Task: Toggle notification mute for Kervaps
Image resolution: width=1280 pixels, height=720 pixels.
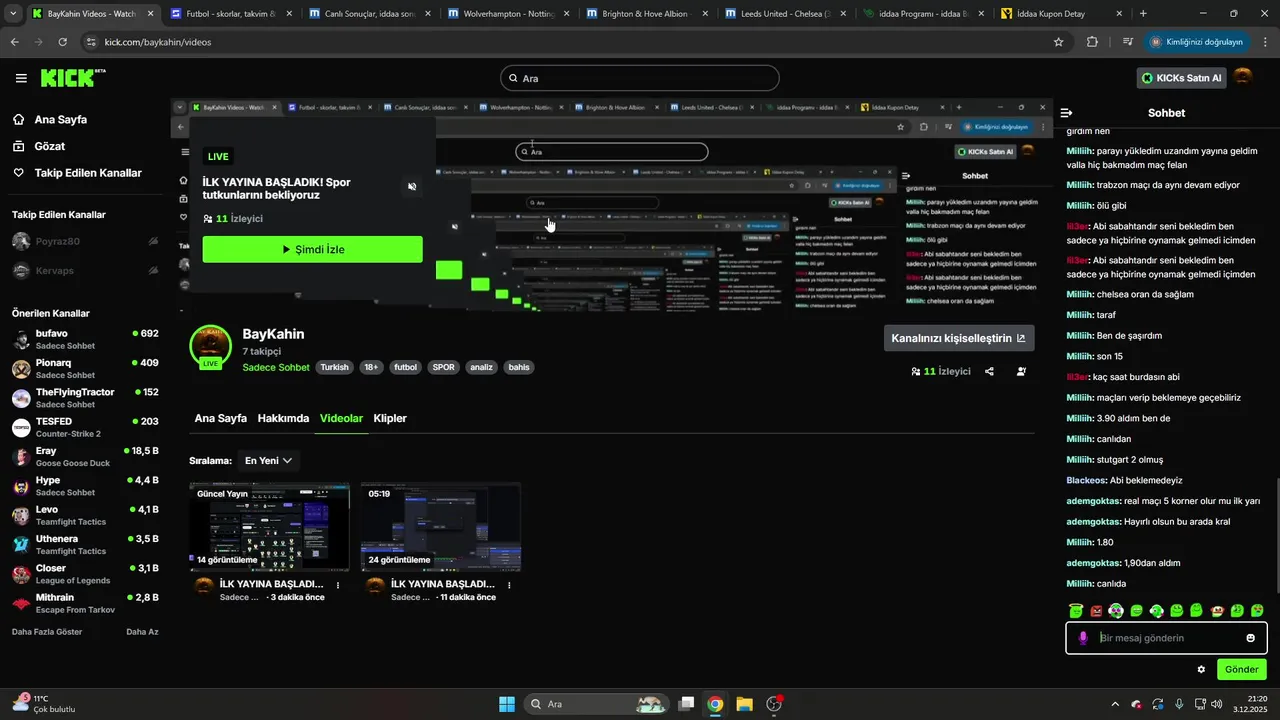Action: (x=153, y=270)
